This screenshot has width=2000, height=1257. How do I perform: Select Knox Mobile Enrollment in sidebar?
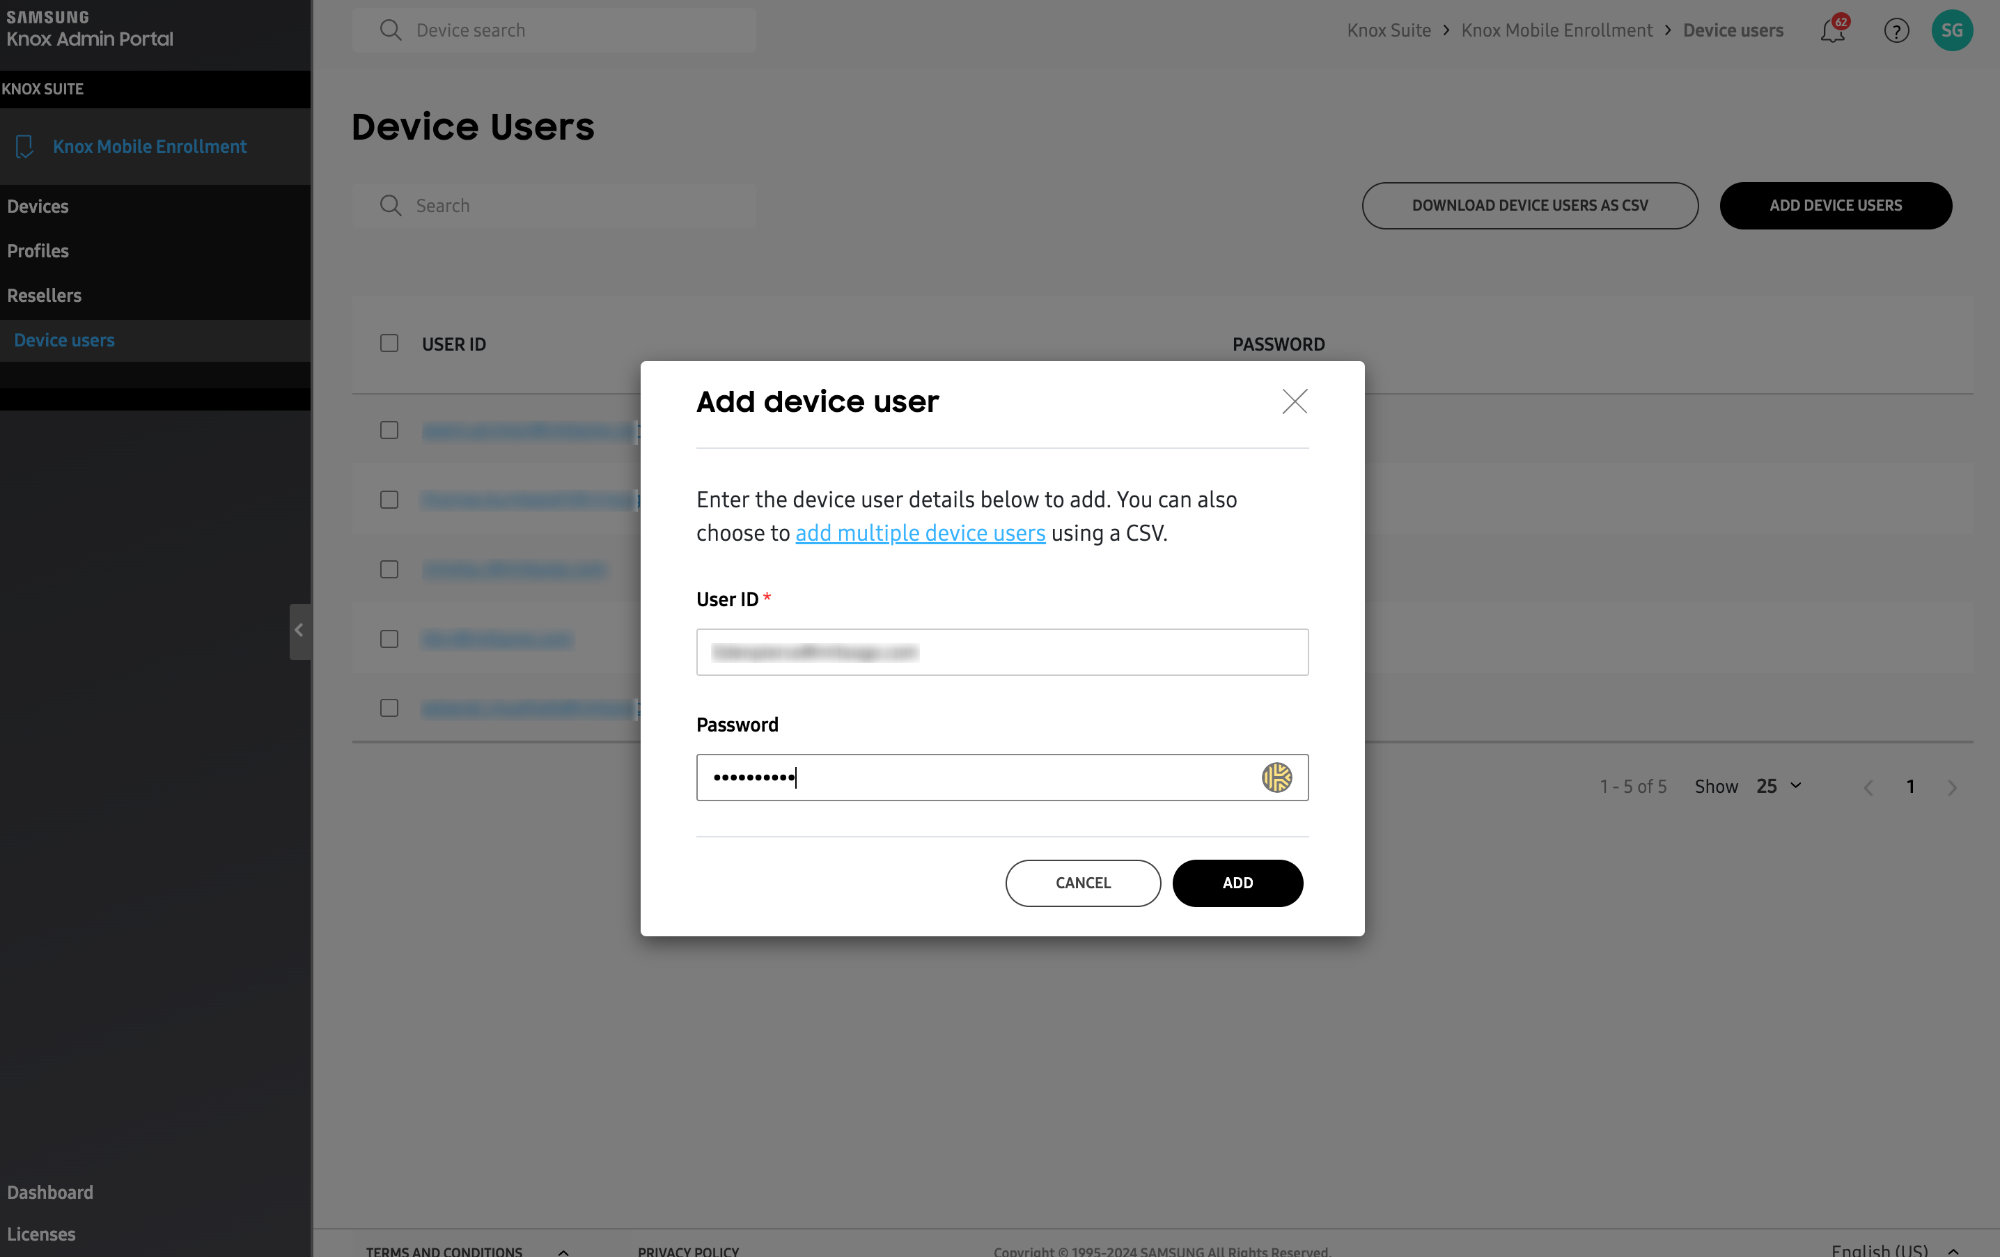[150, 147]
